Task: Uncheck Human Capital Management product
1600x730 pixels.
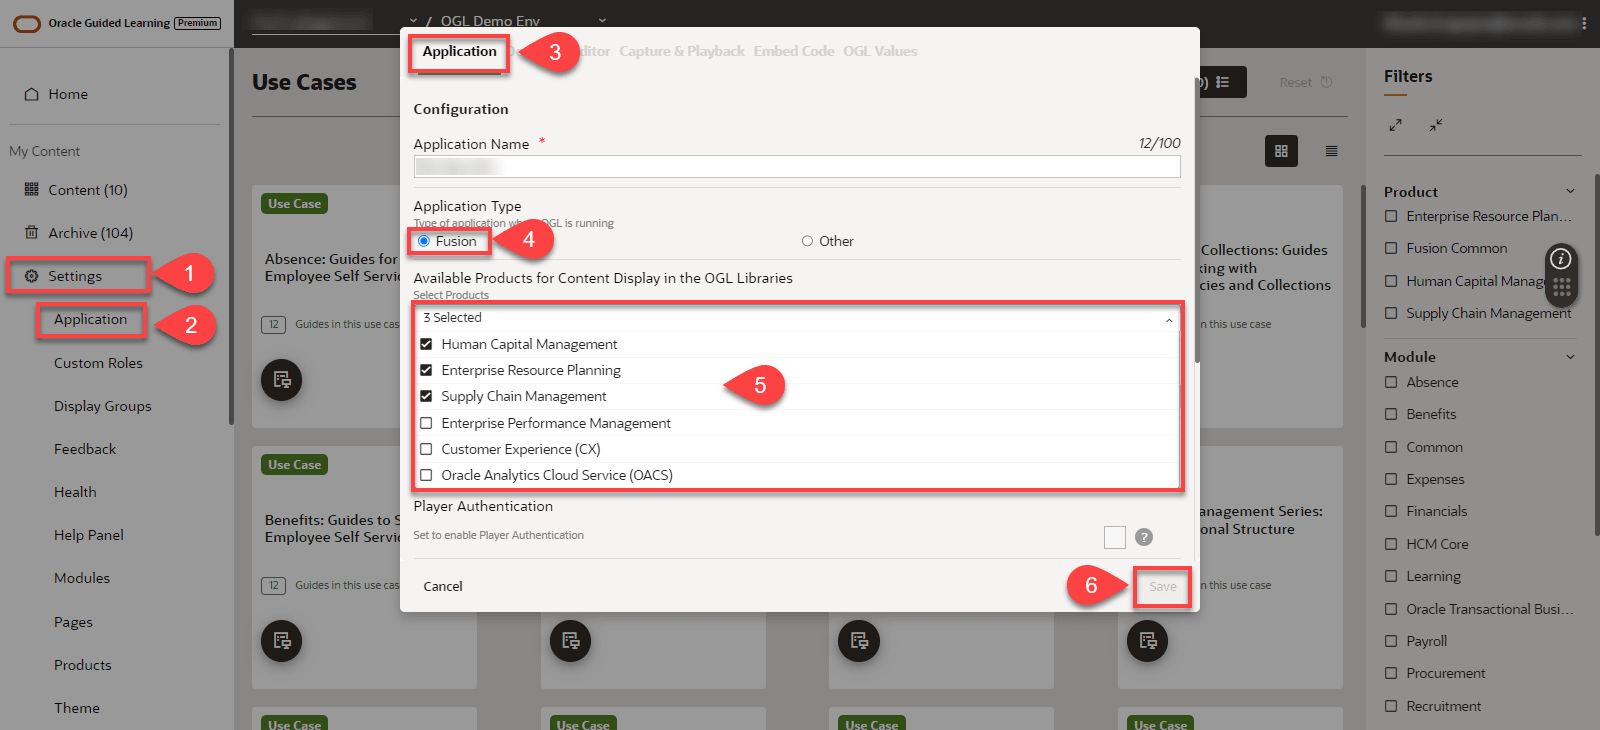Action: click(426, 344)
